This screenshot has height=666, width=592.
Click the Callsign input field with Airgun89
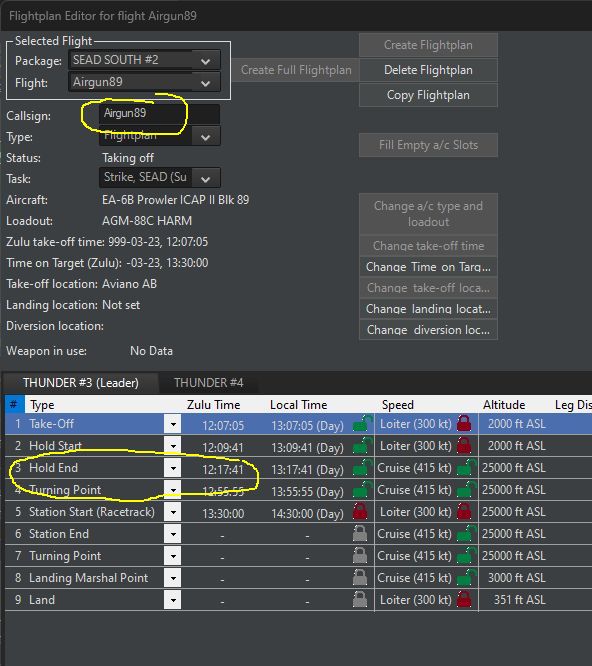pyautogui.click(x=160, y=113)
